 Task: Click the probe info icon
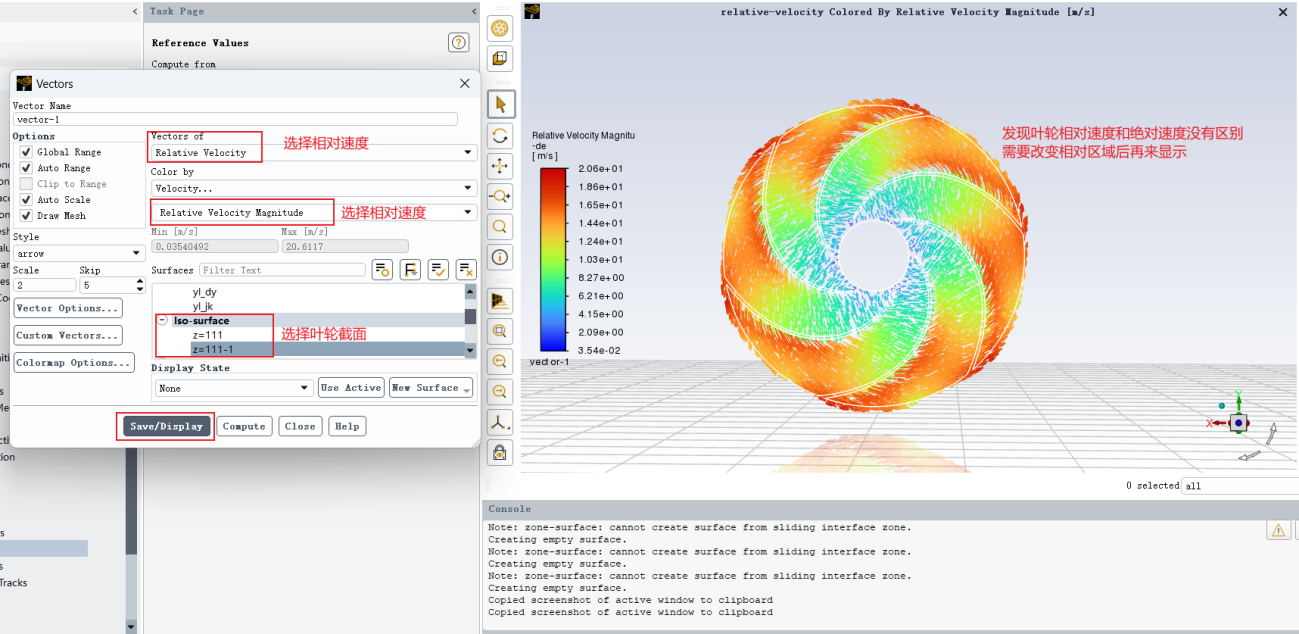tap(499, 257)
